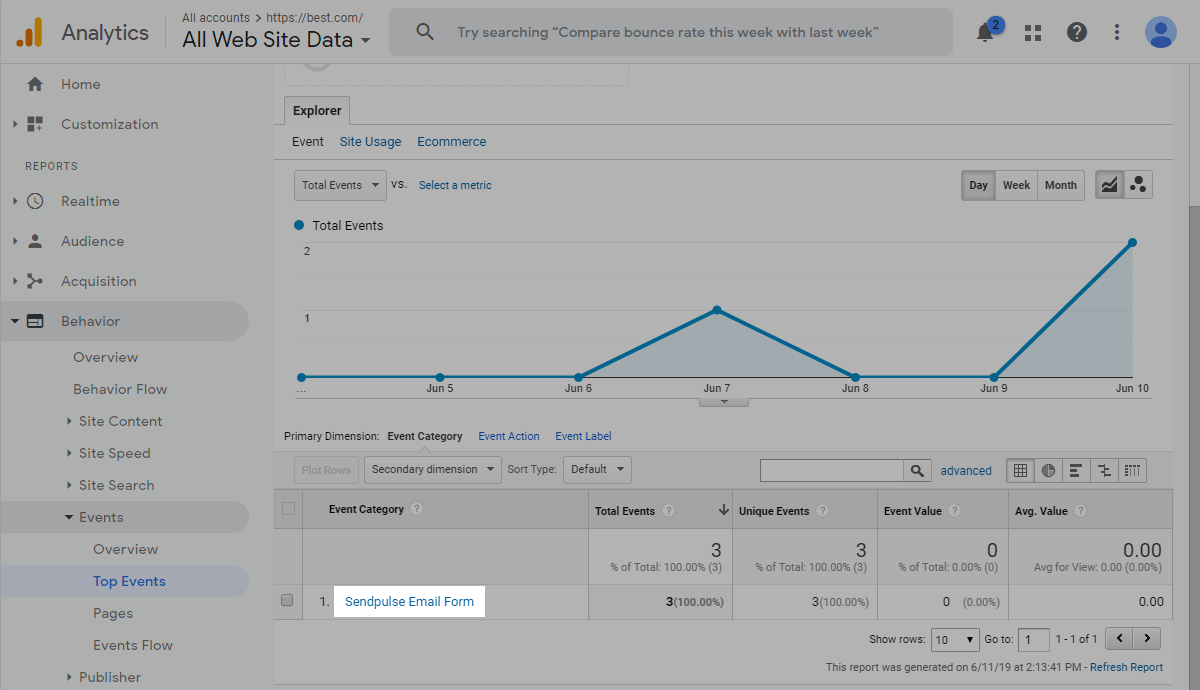Open the user account avatar
Screen dimensions: 1200x690
point(1160,32)
